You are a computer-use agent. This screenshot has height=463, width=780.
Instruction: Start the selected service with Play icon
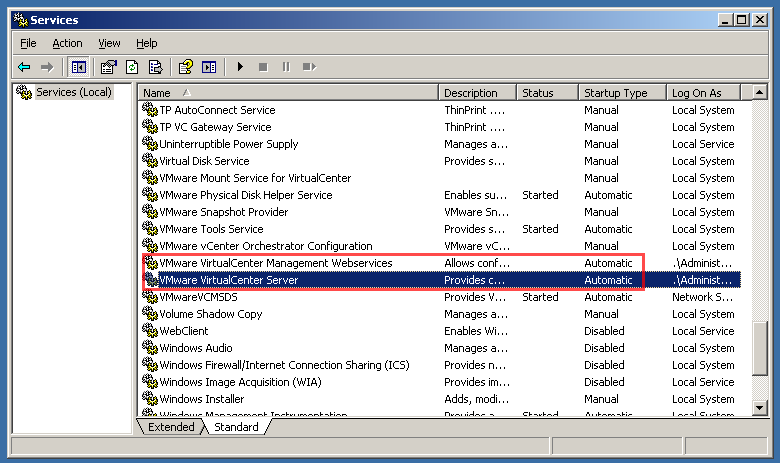(240, 67)
